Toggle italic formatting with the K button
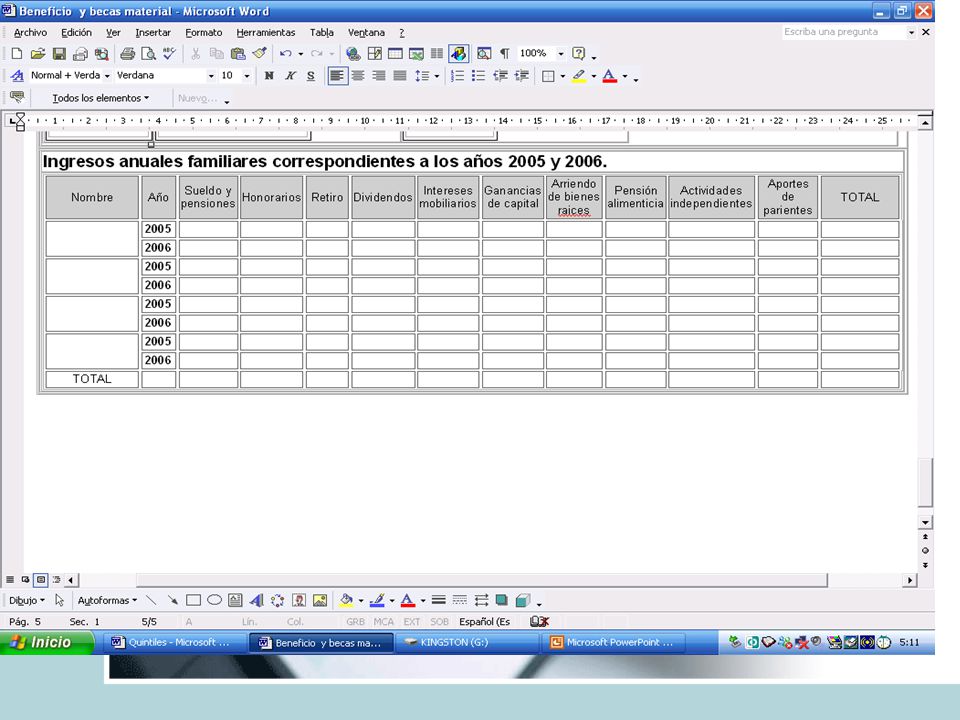 pos(290,76)
